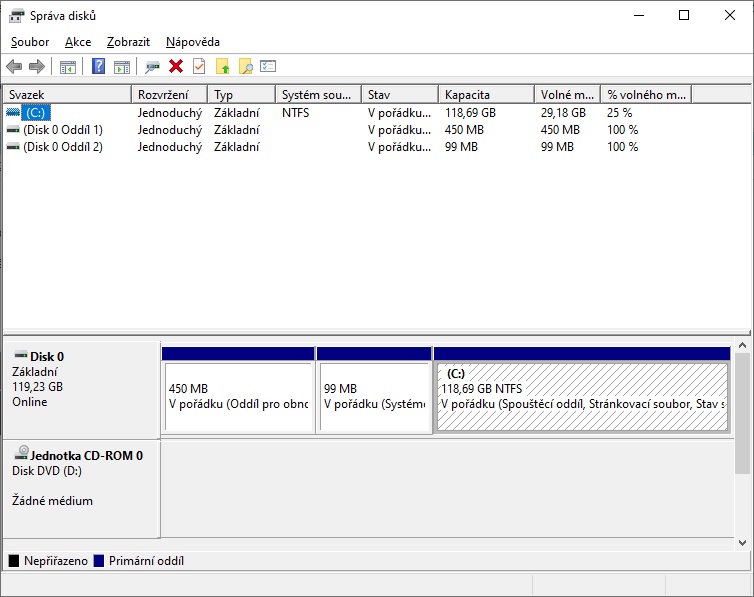
Task: Select the (C:) 118,69 GB NTFS partition block
Action: tap(582, 391)
